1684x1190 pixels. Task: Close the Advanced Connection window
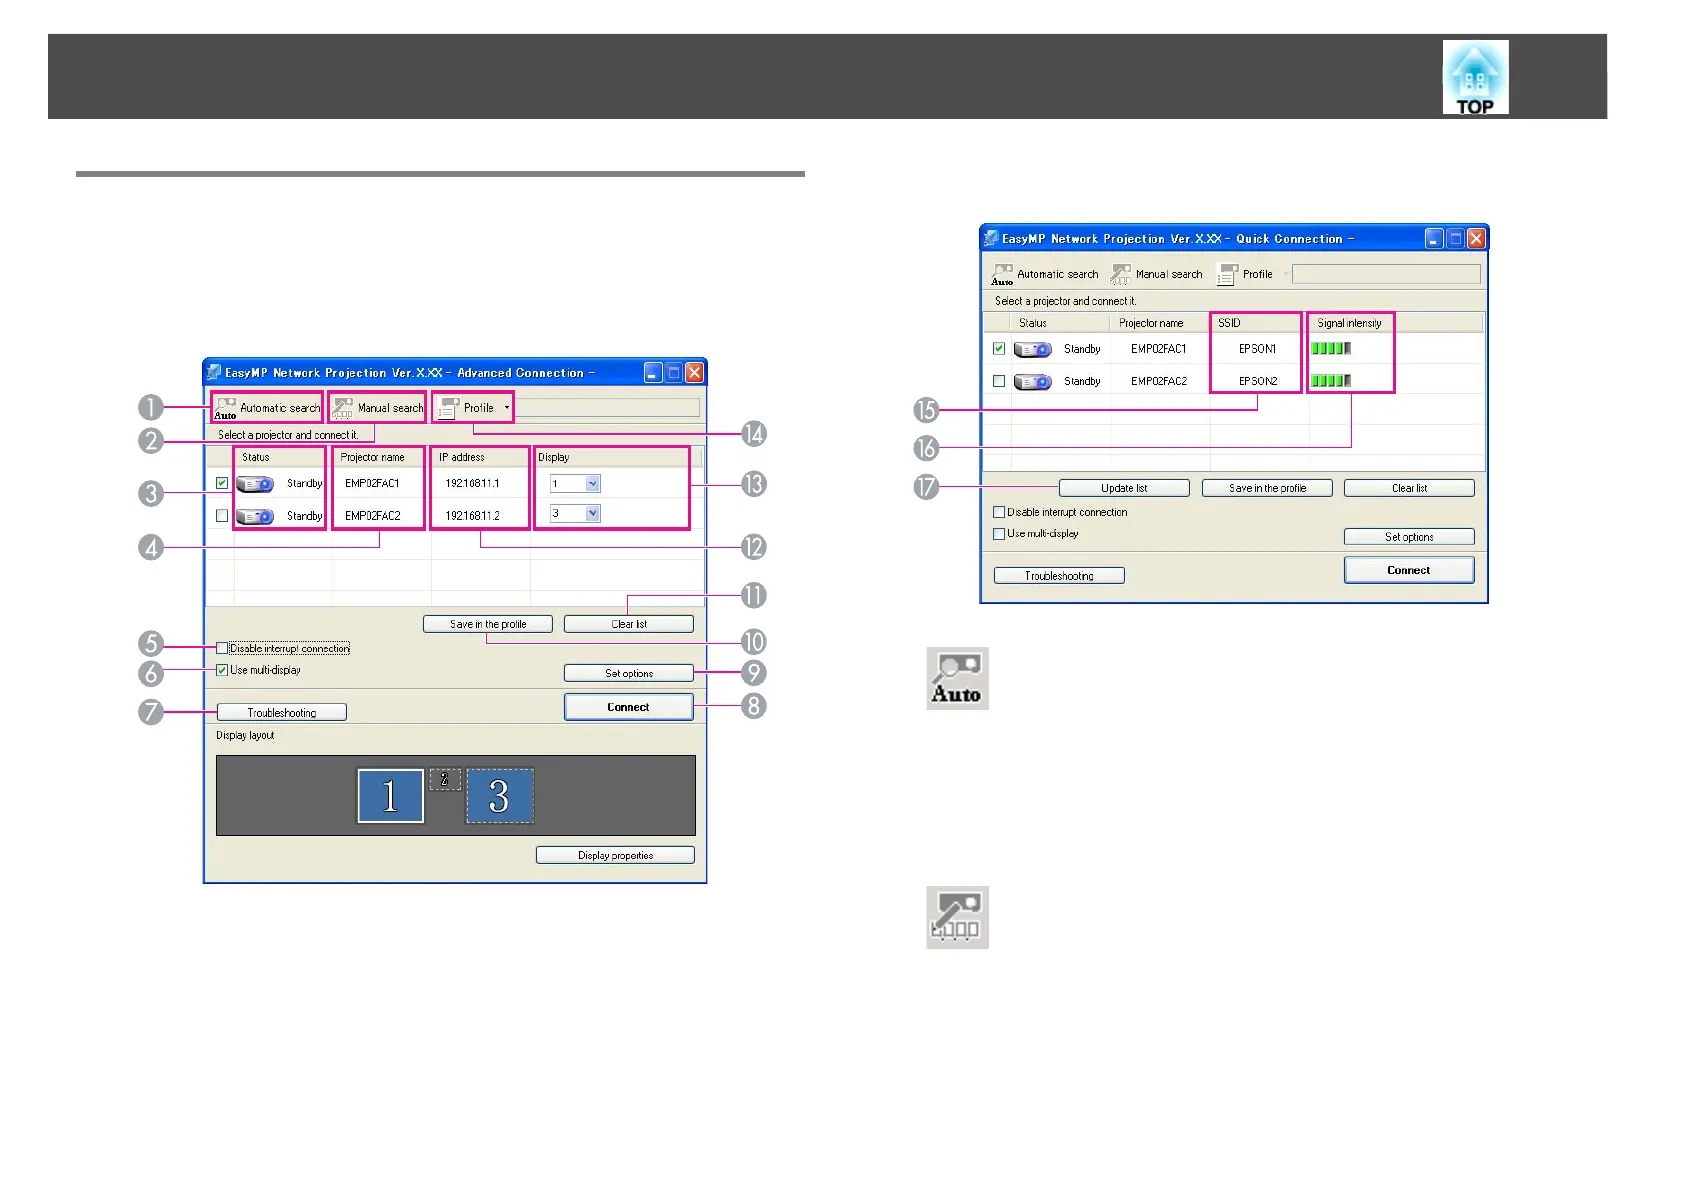coord(694,373)
